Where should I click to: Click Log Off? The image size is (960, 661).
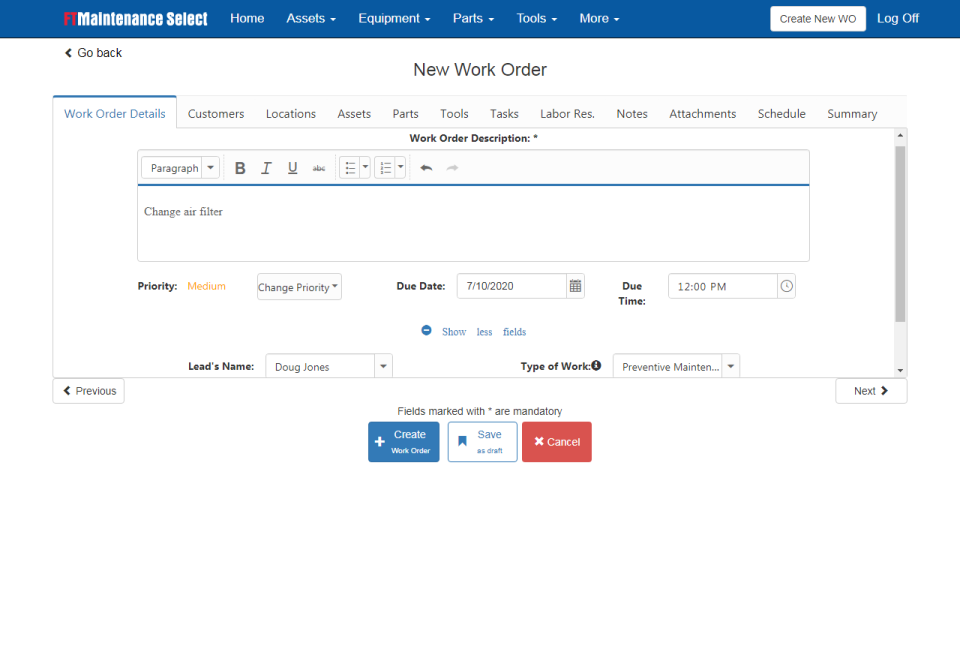click(x=898, y=18)
